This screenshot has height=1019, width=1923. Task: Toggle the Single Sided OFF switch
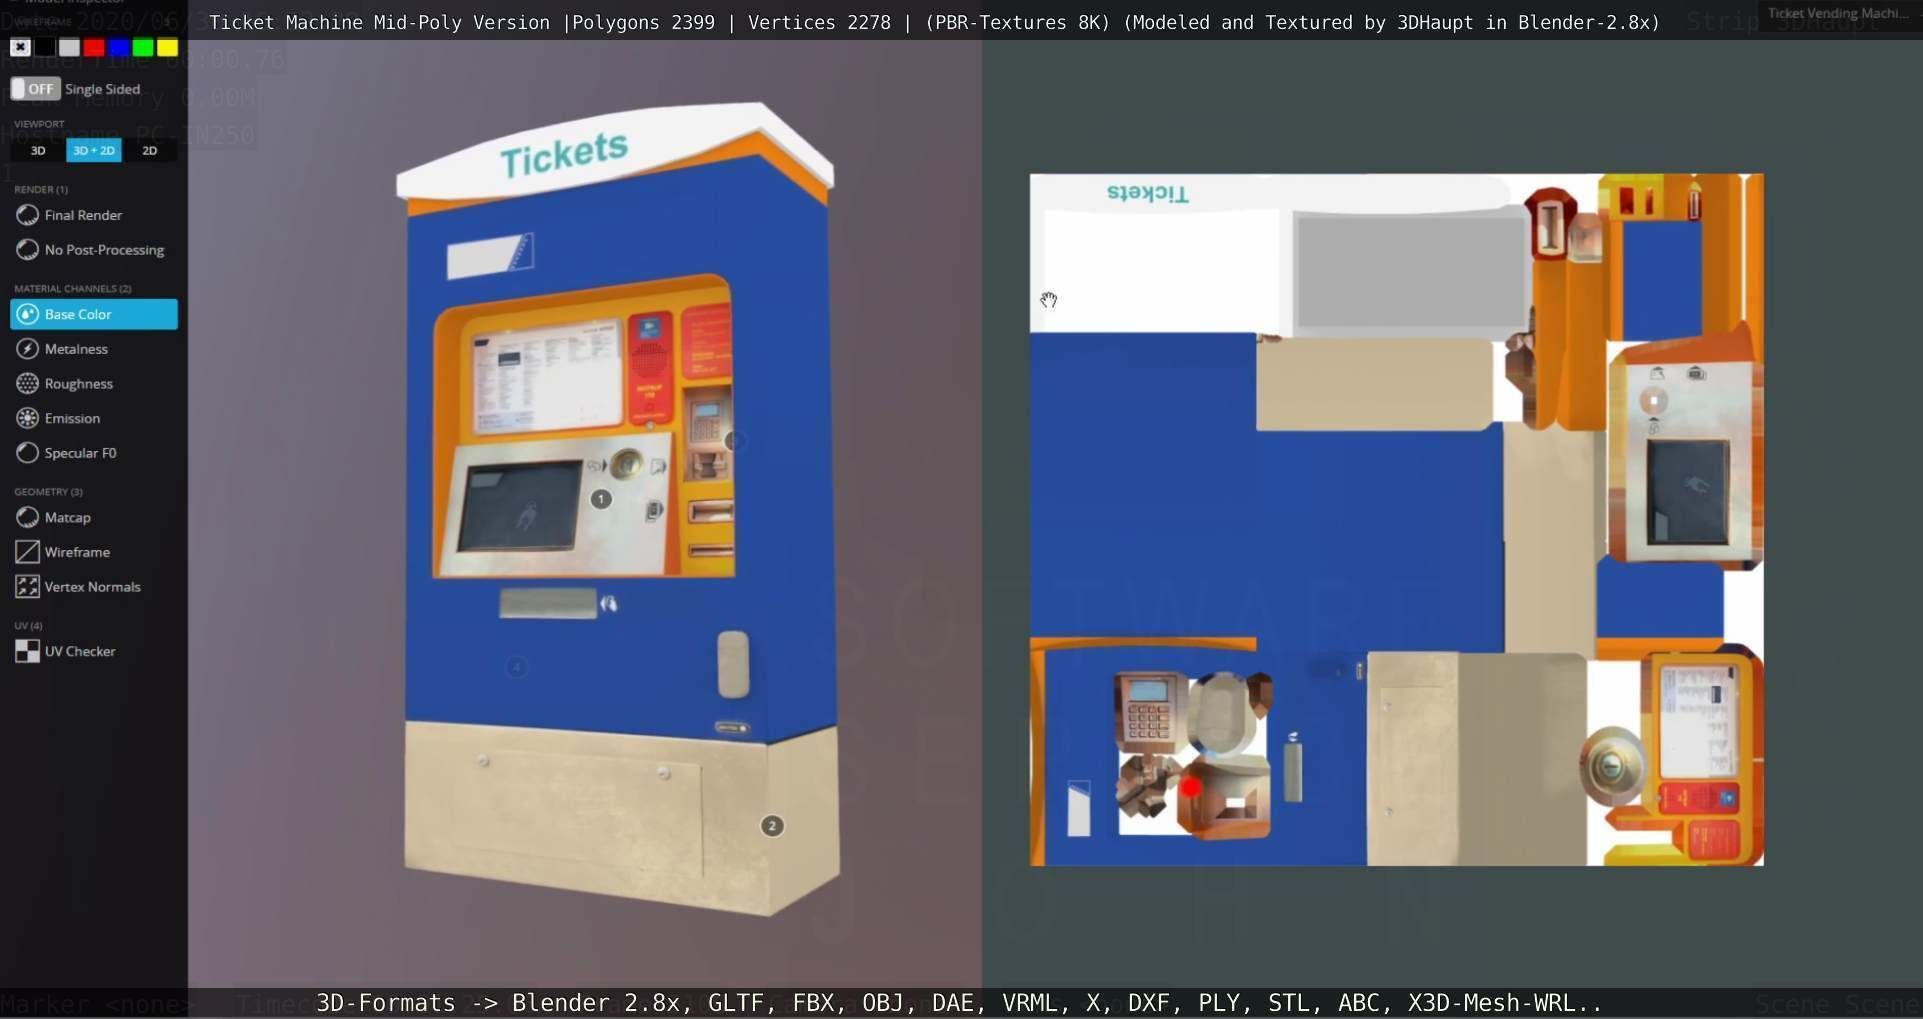pyautogui.click(x=35, y=89)
